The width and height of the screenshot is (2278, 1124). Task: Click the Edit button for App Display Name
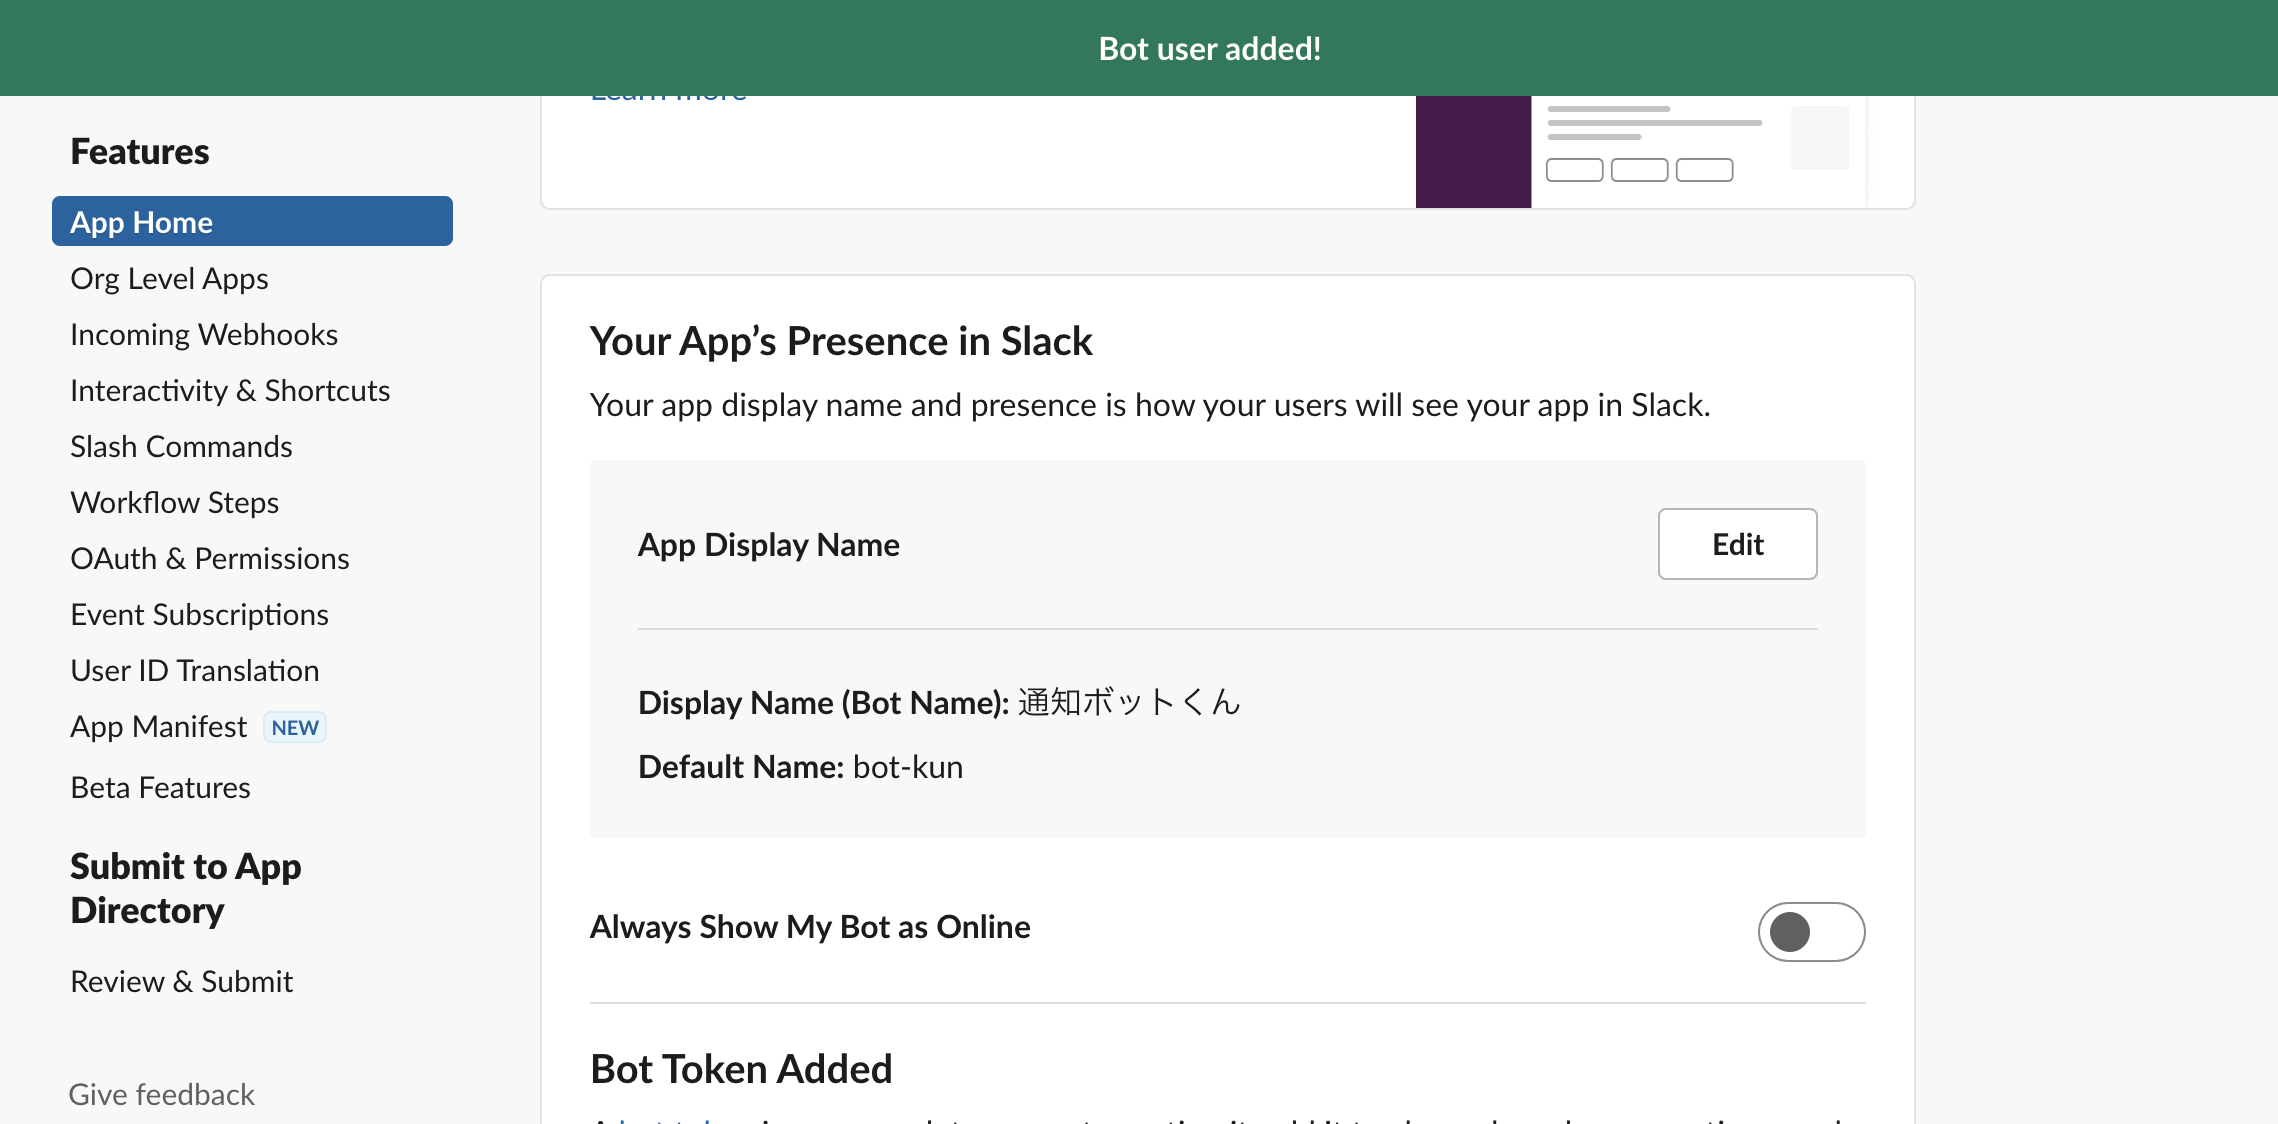[x=1736, y=544]
